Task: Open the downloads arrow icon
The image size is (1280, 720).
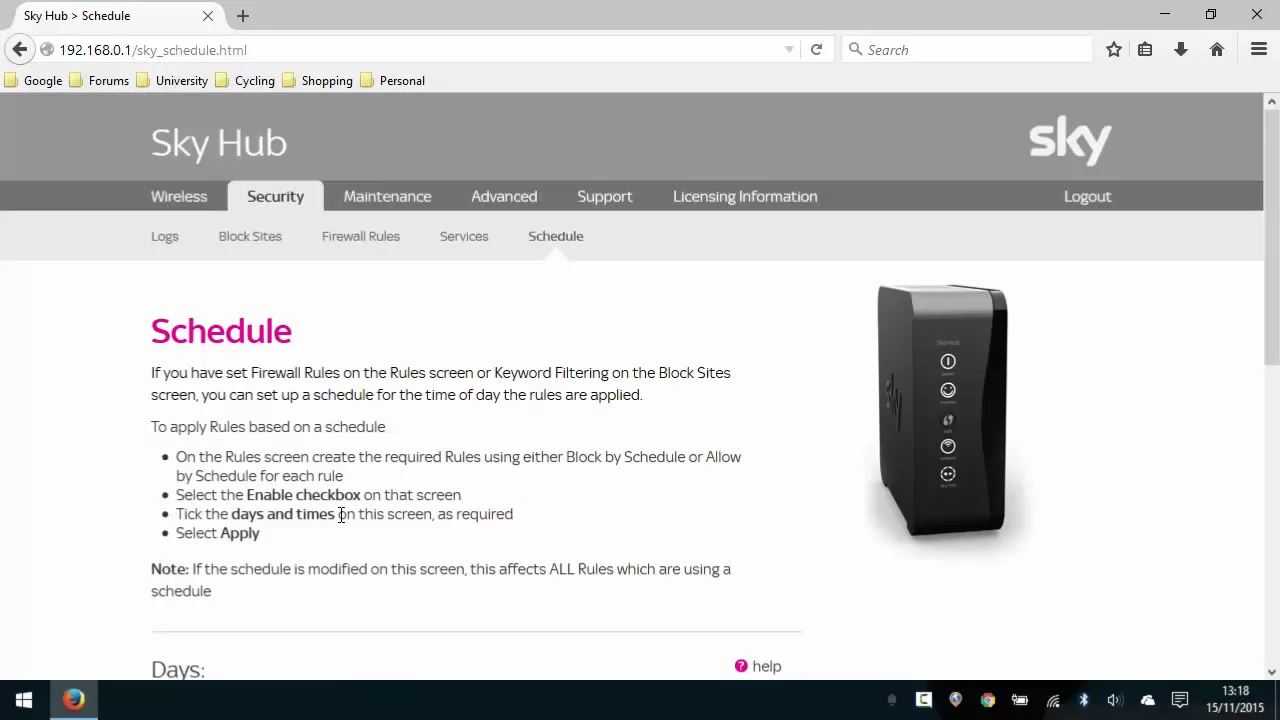Action: point(1181,49)
